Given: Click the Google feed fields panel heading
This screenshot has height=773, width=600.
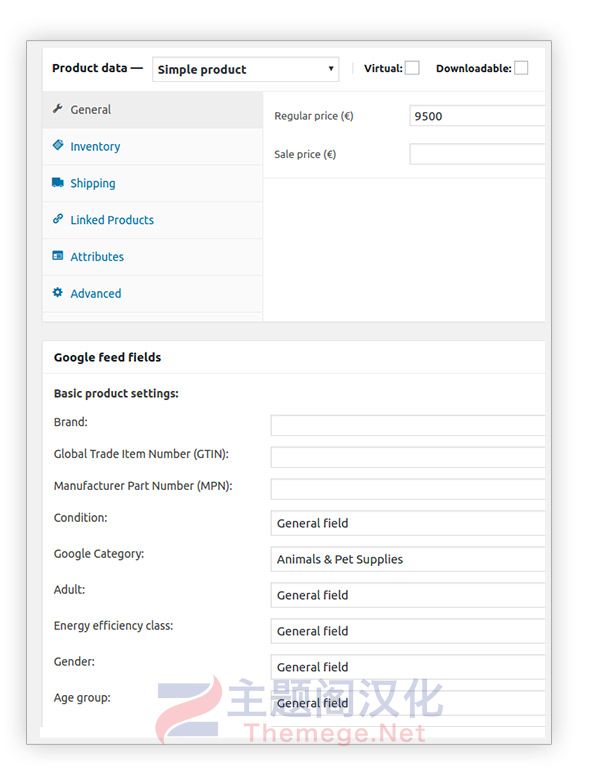Looking at the screenshot, I should pos(107,357).
